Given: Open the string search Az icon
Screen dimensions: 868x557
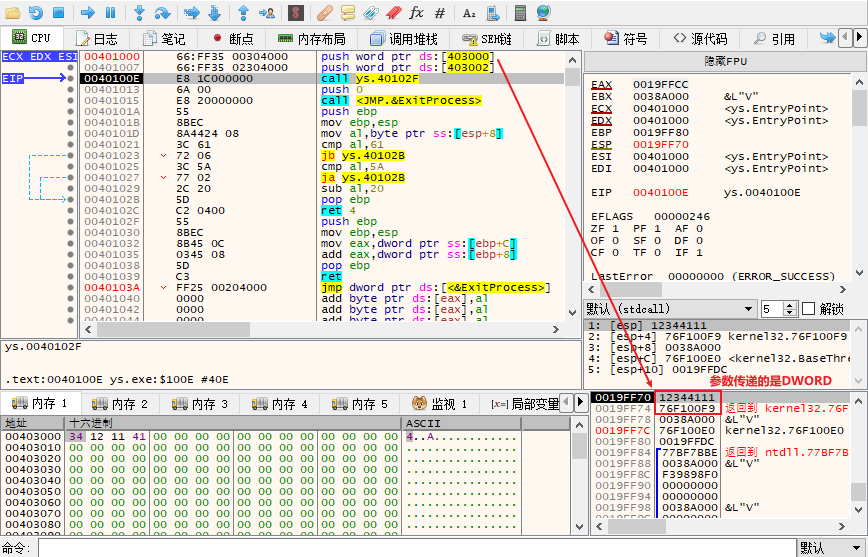Looking at the screenshot, I should [469, 12].
